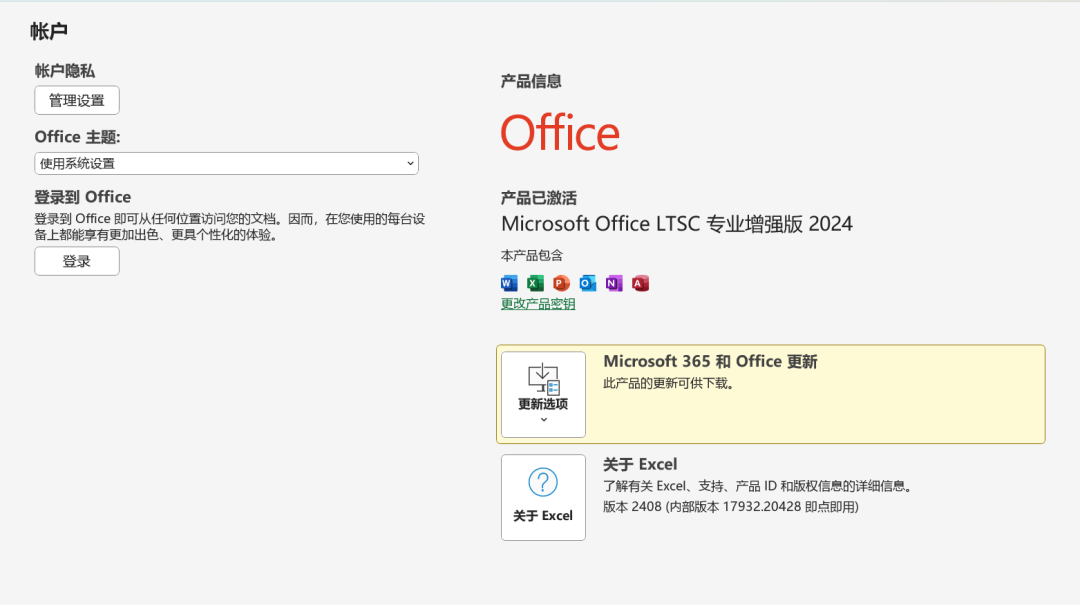
Task: Click the 更新选项 button
Action: pos(543,395)
